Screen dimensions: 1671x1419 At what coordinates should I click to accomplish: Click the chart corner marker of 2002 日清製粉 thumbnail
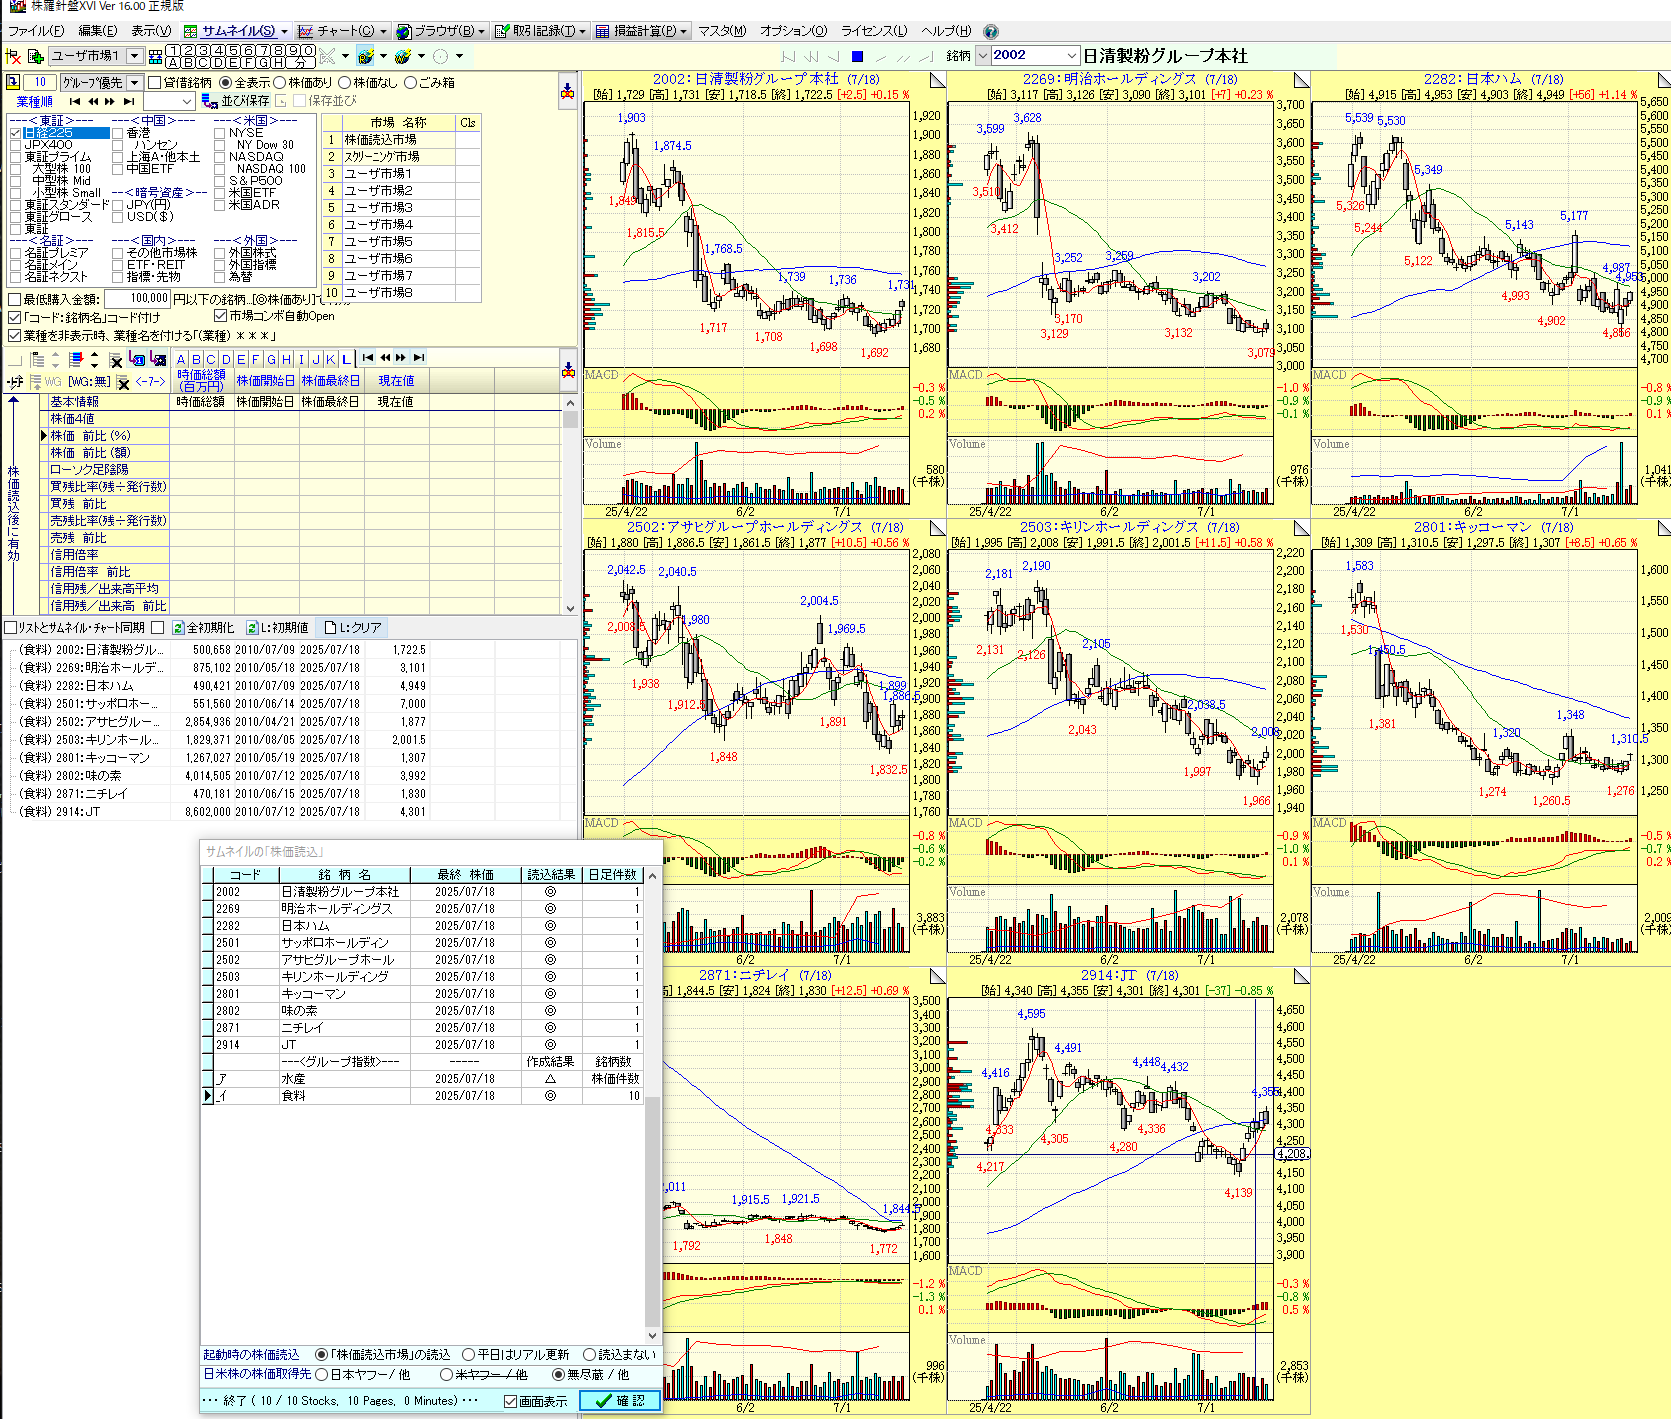[x=937, y=79]
